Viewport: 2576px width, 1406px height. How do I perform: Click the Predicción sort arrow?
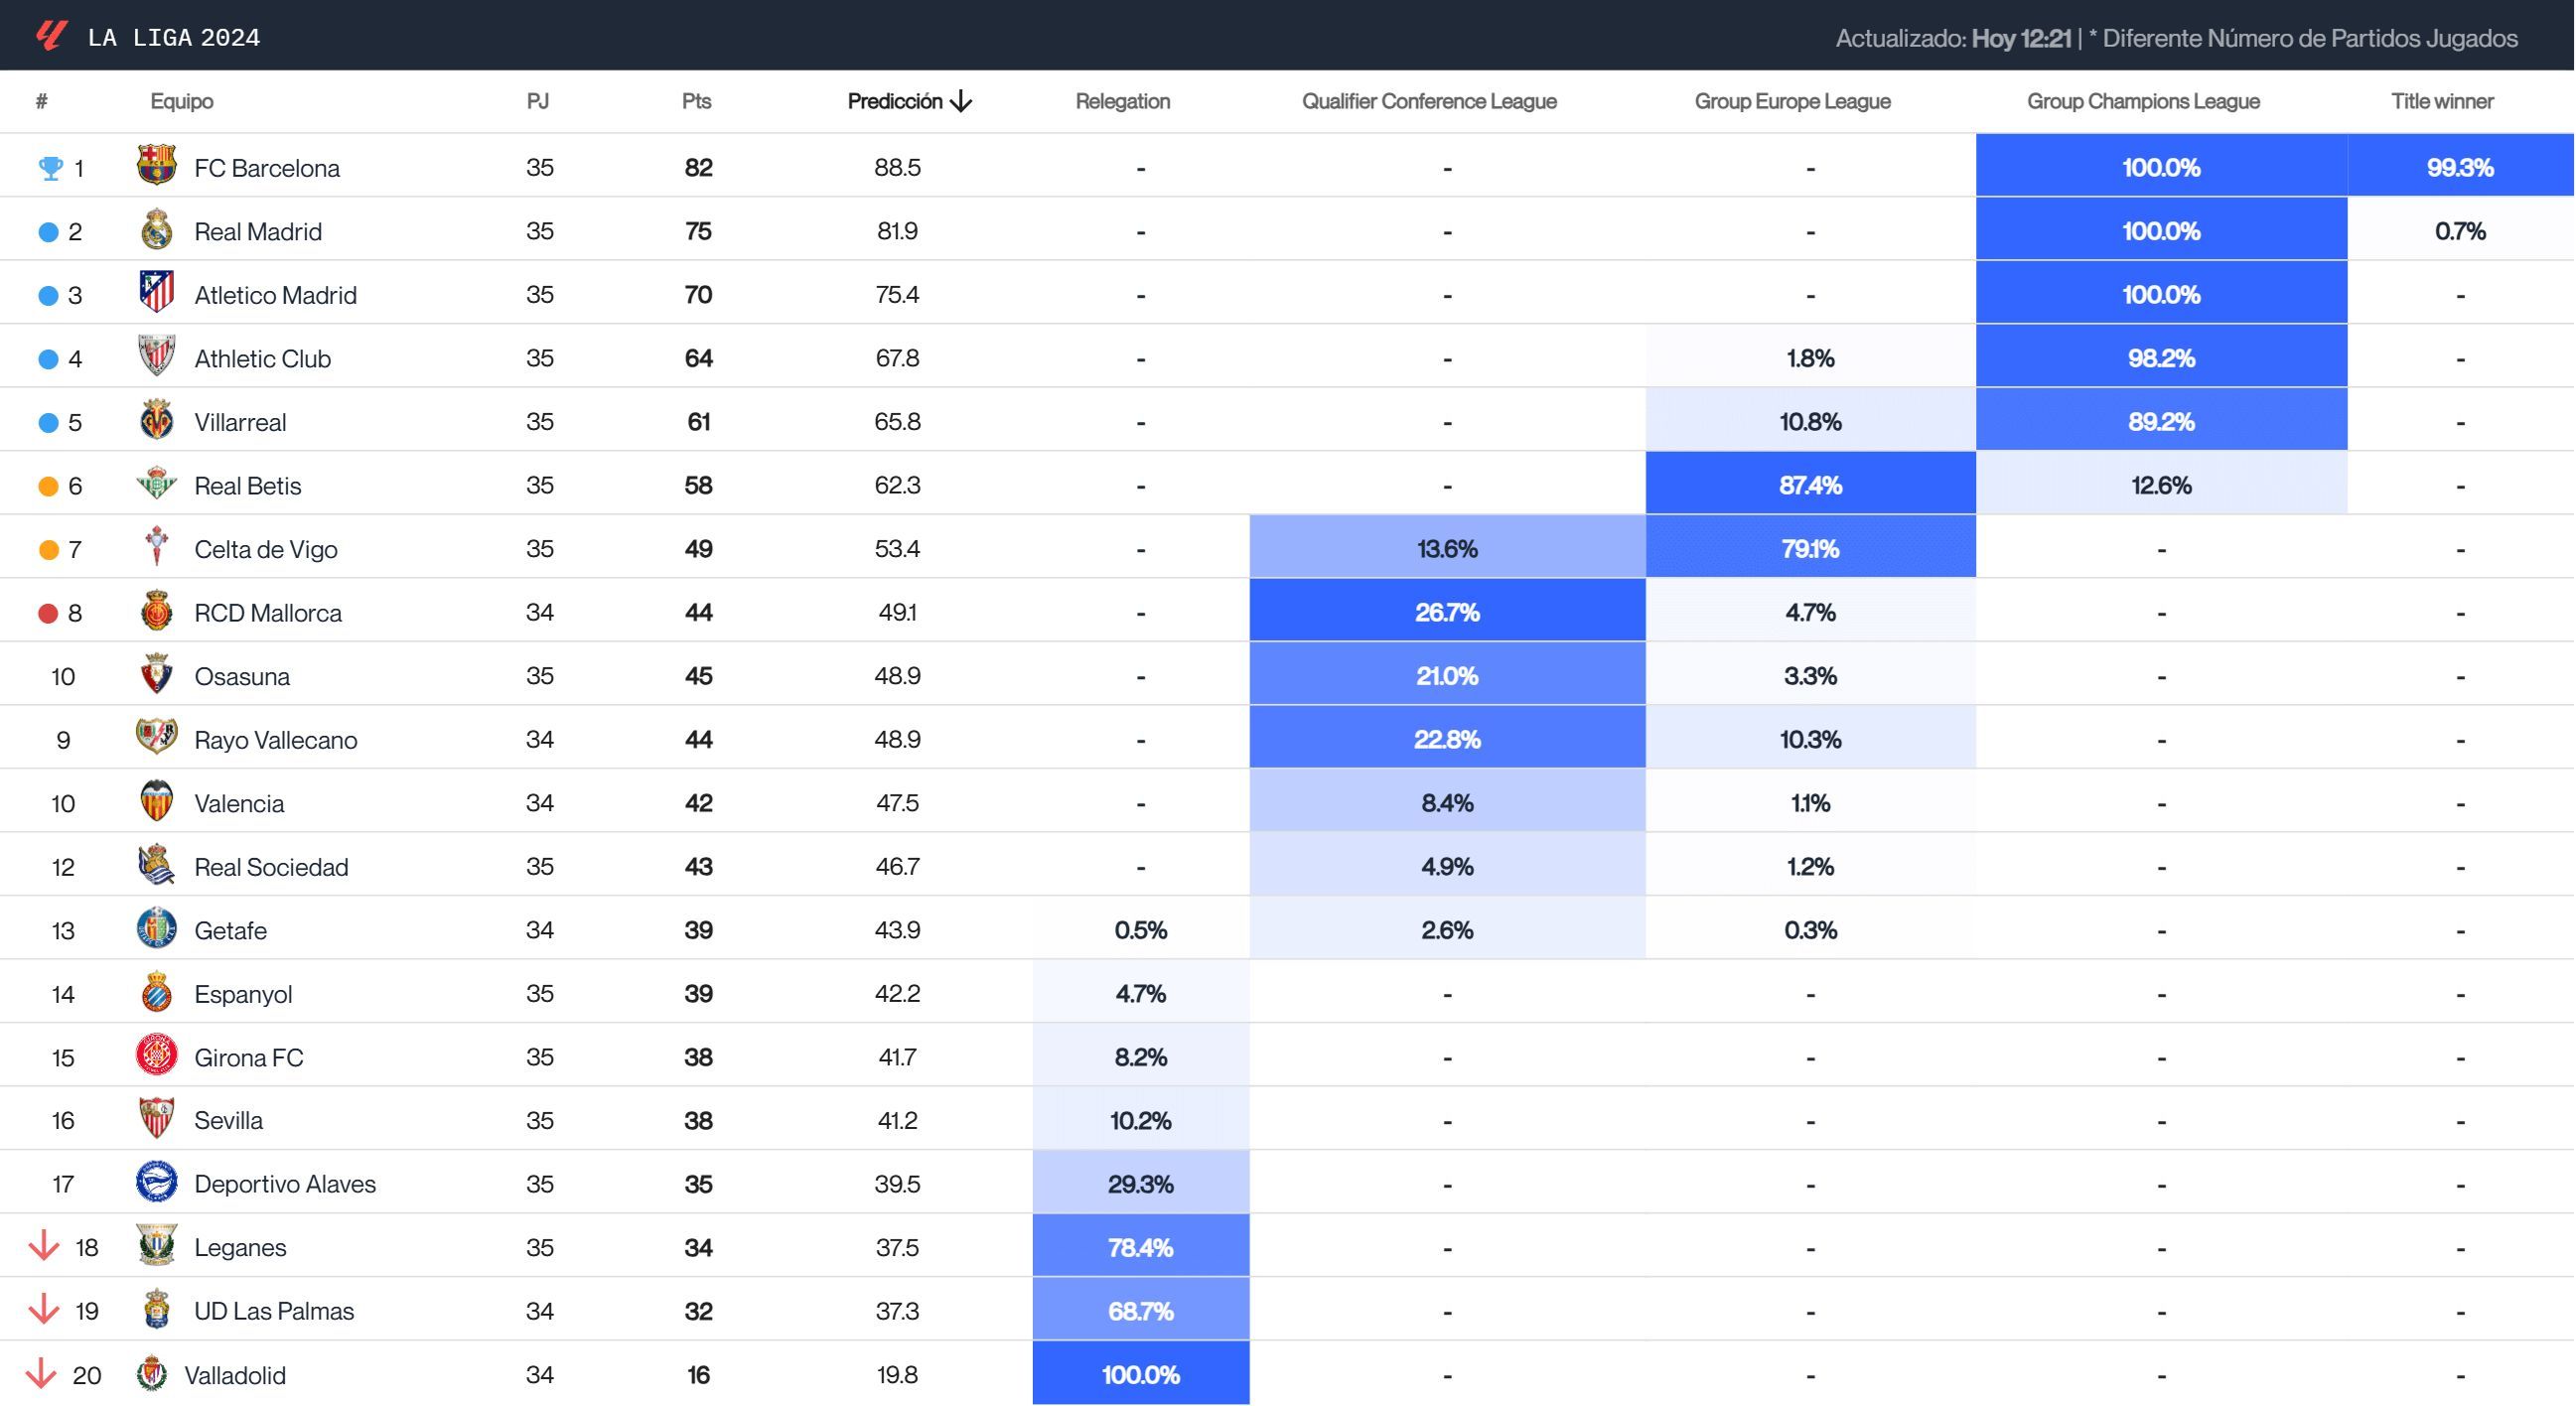pos(961,100)
